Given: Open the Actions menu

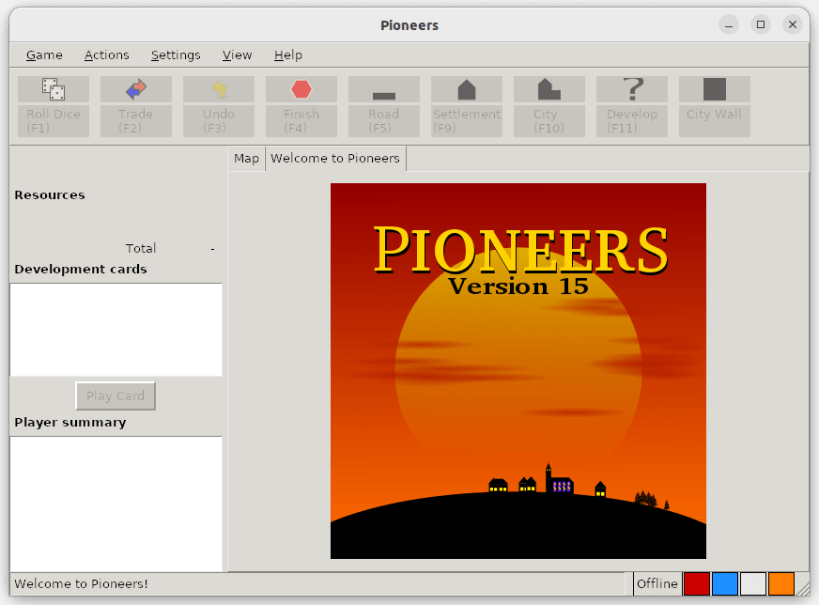Looking at the screenshot, I should 107,55.
